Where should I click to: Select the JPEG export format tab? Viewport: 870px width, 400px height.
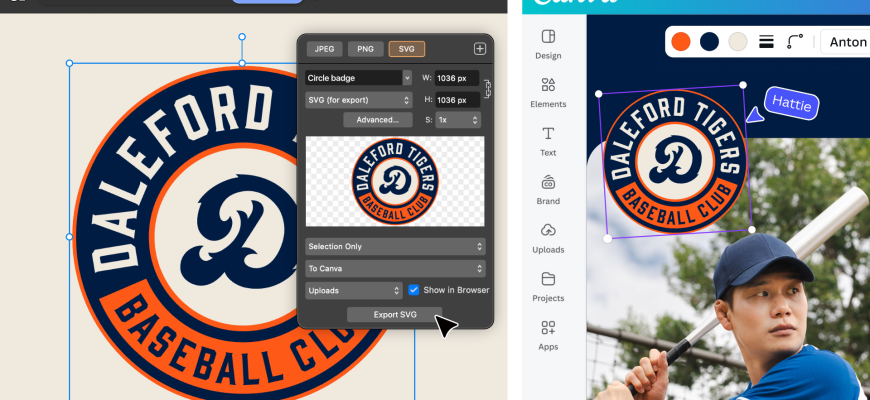(x=325, y=49)
